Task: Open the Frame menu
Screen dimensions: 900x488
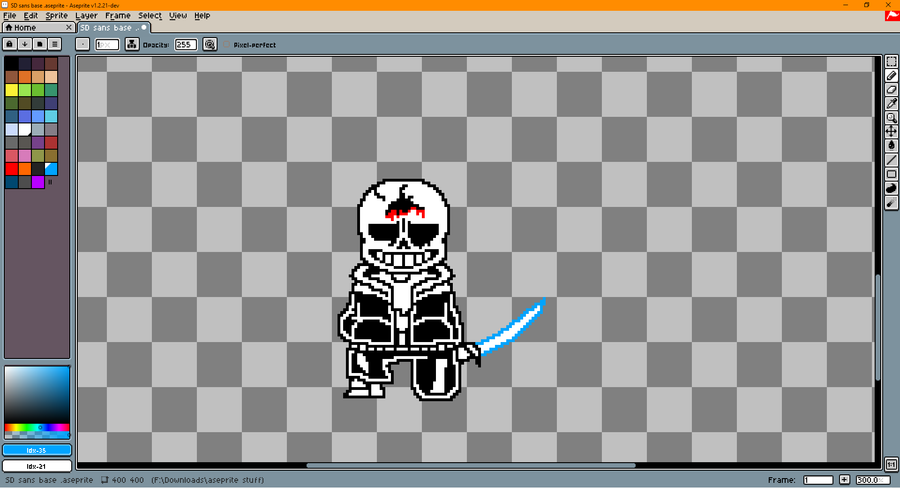Action: click(x=118, y=16)
